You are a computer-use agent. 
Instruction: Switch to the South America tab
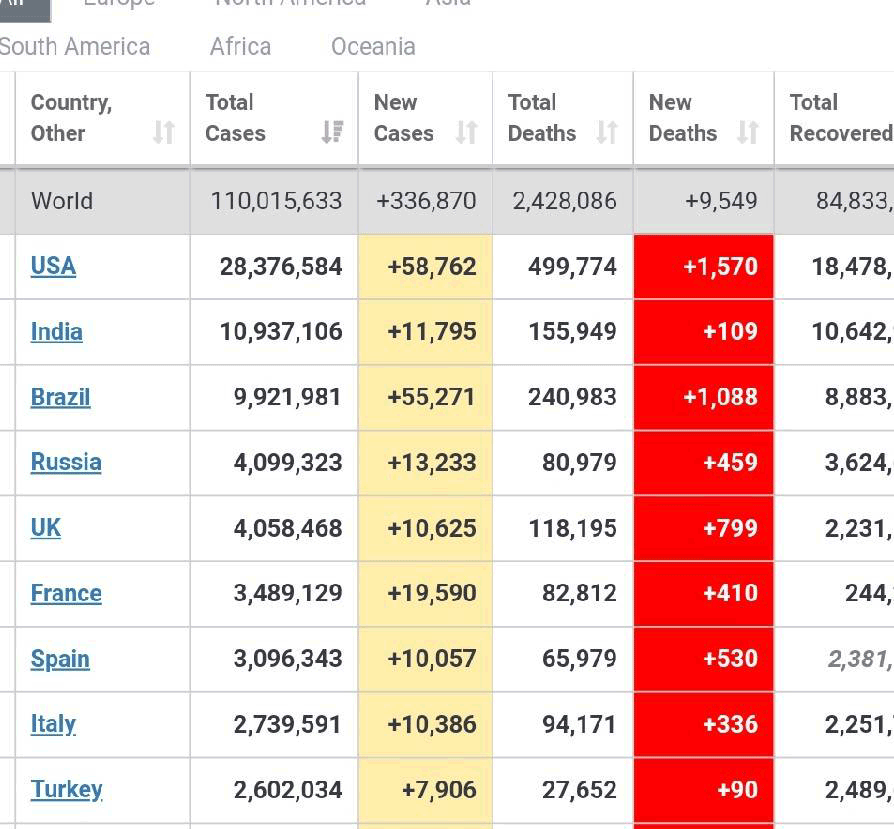click(74, 47)
